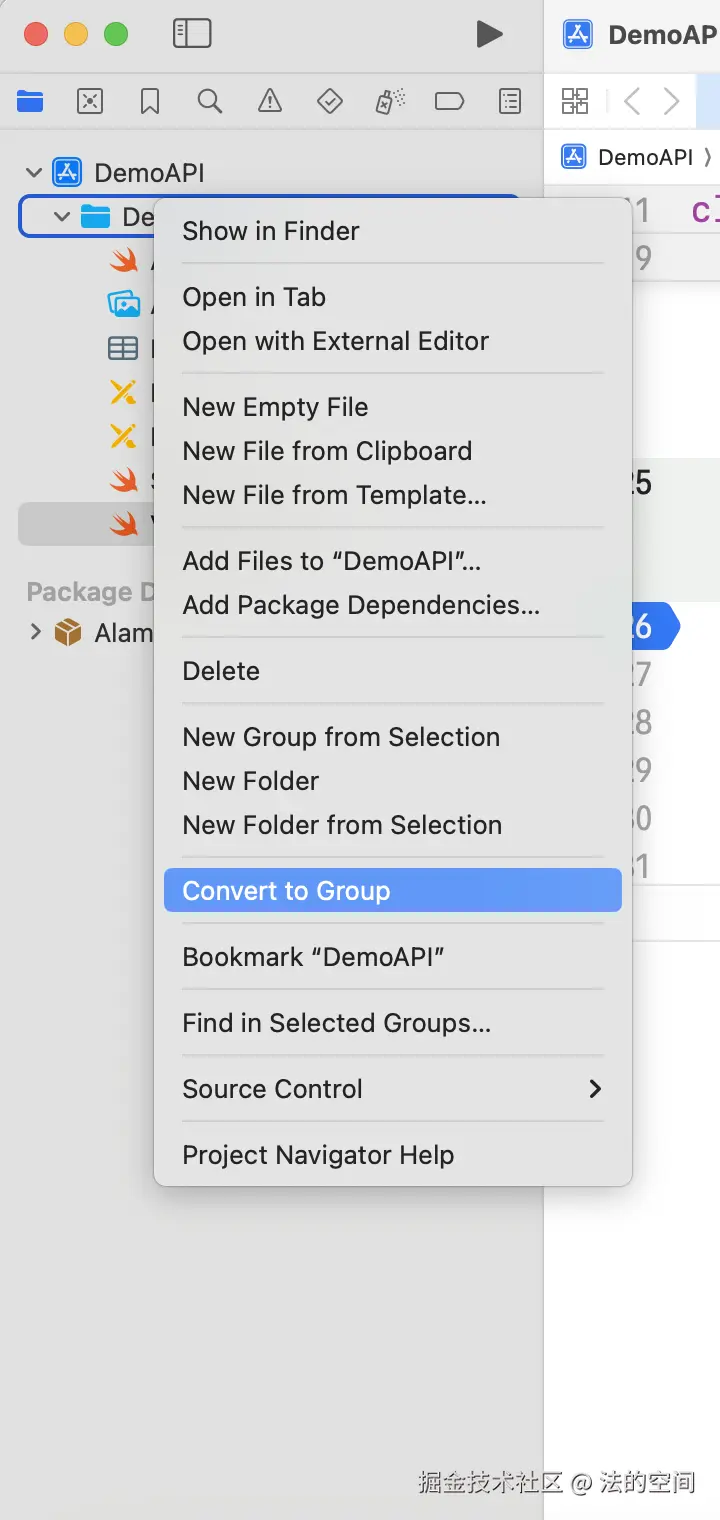Open the Debug navigator spray icon
The image size is (720, 1520).
[x=390, y=101]
